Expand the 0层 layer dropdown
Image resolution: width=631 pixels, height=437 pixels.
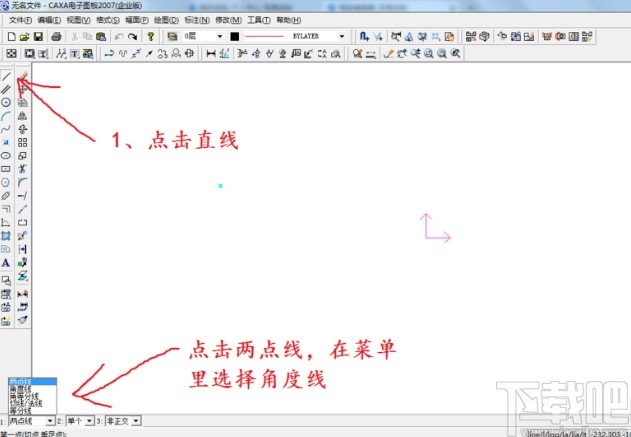click(x=220, y=37)
